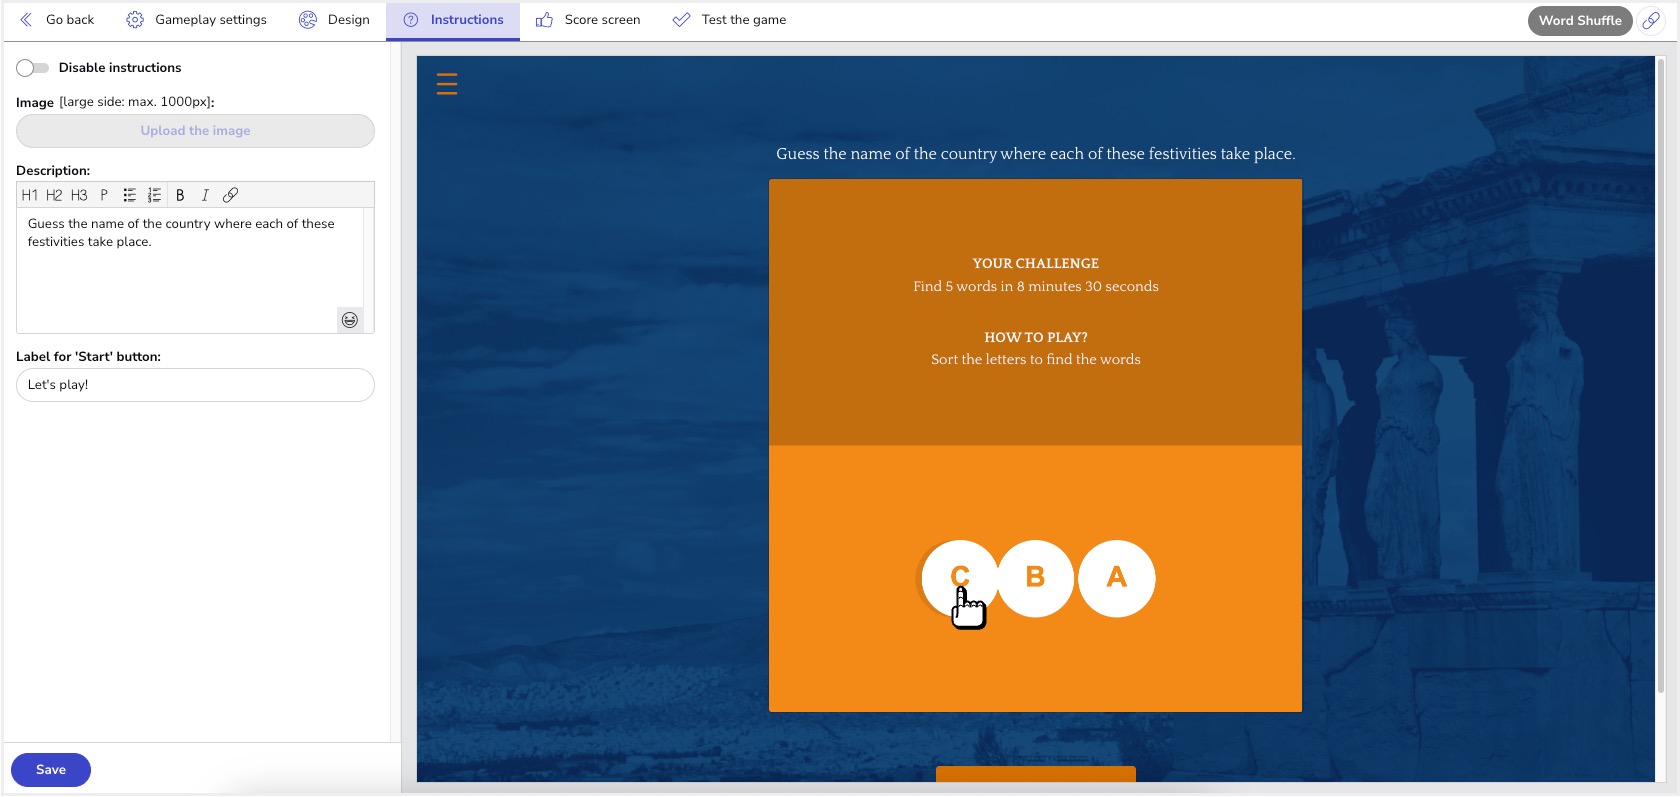The height and width of the screenshot is (797, 1680).
Task: Toggle the Disable instructions switch
Action: pos(32,68)
